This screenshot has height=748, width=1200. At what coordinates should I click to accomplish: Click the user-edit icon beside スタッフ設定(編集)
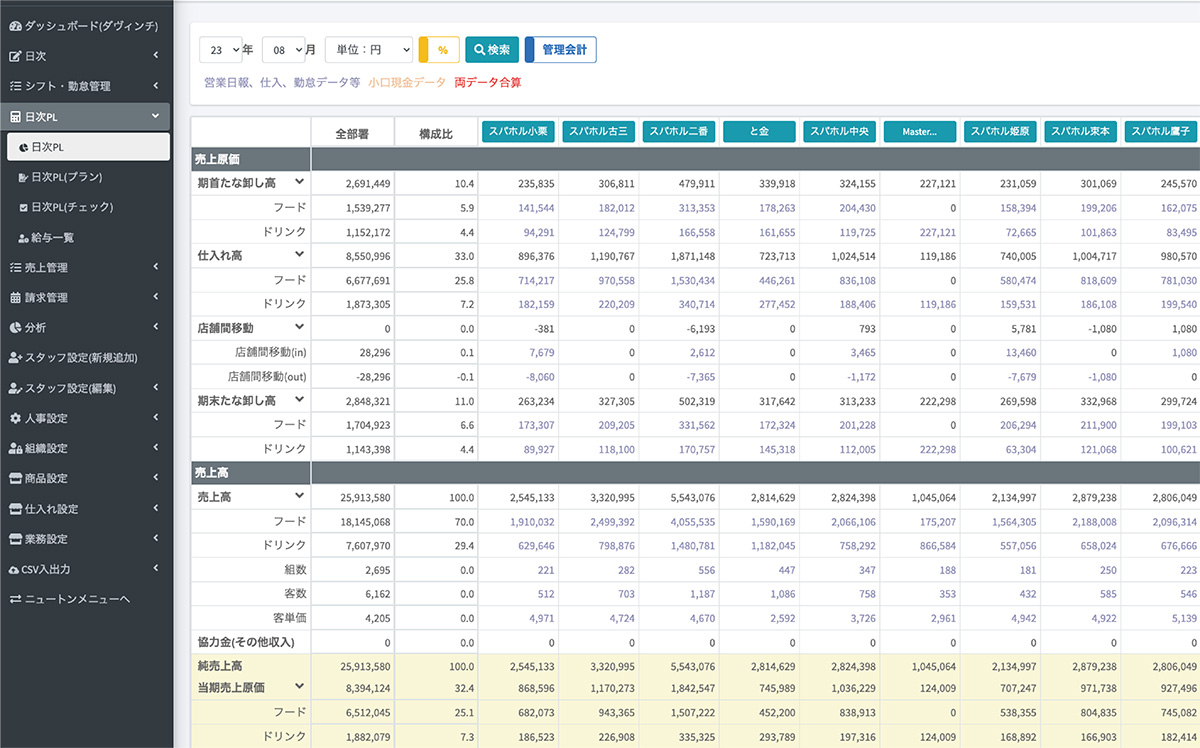(x=15, y=388)
